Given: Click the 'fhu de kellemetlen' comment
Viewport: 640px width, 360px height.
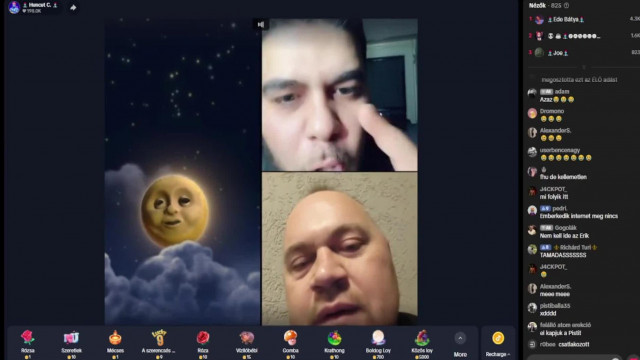Looking at the screenshot, I should tap(563, 177).
